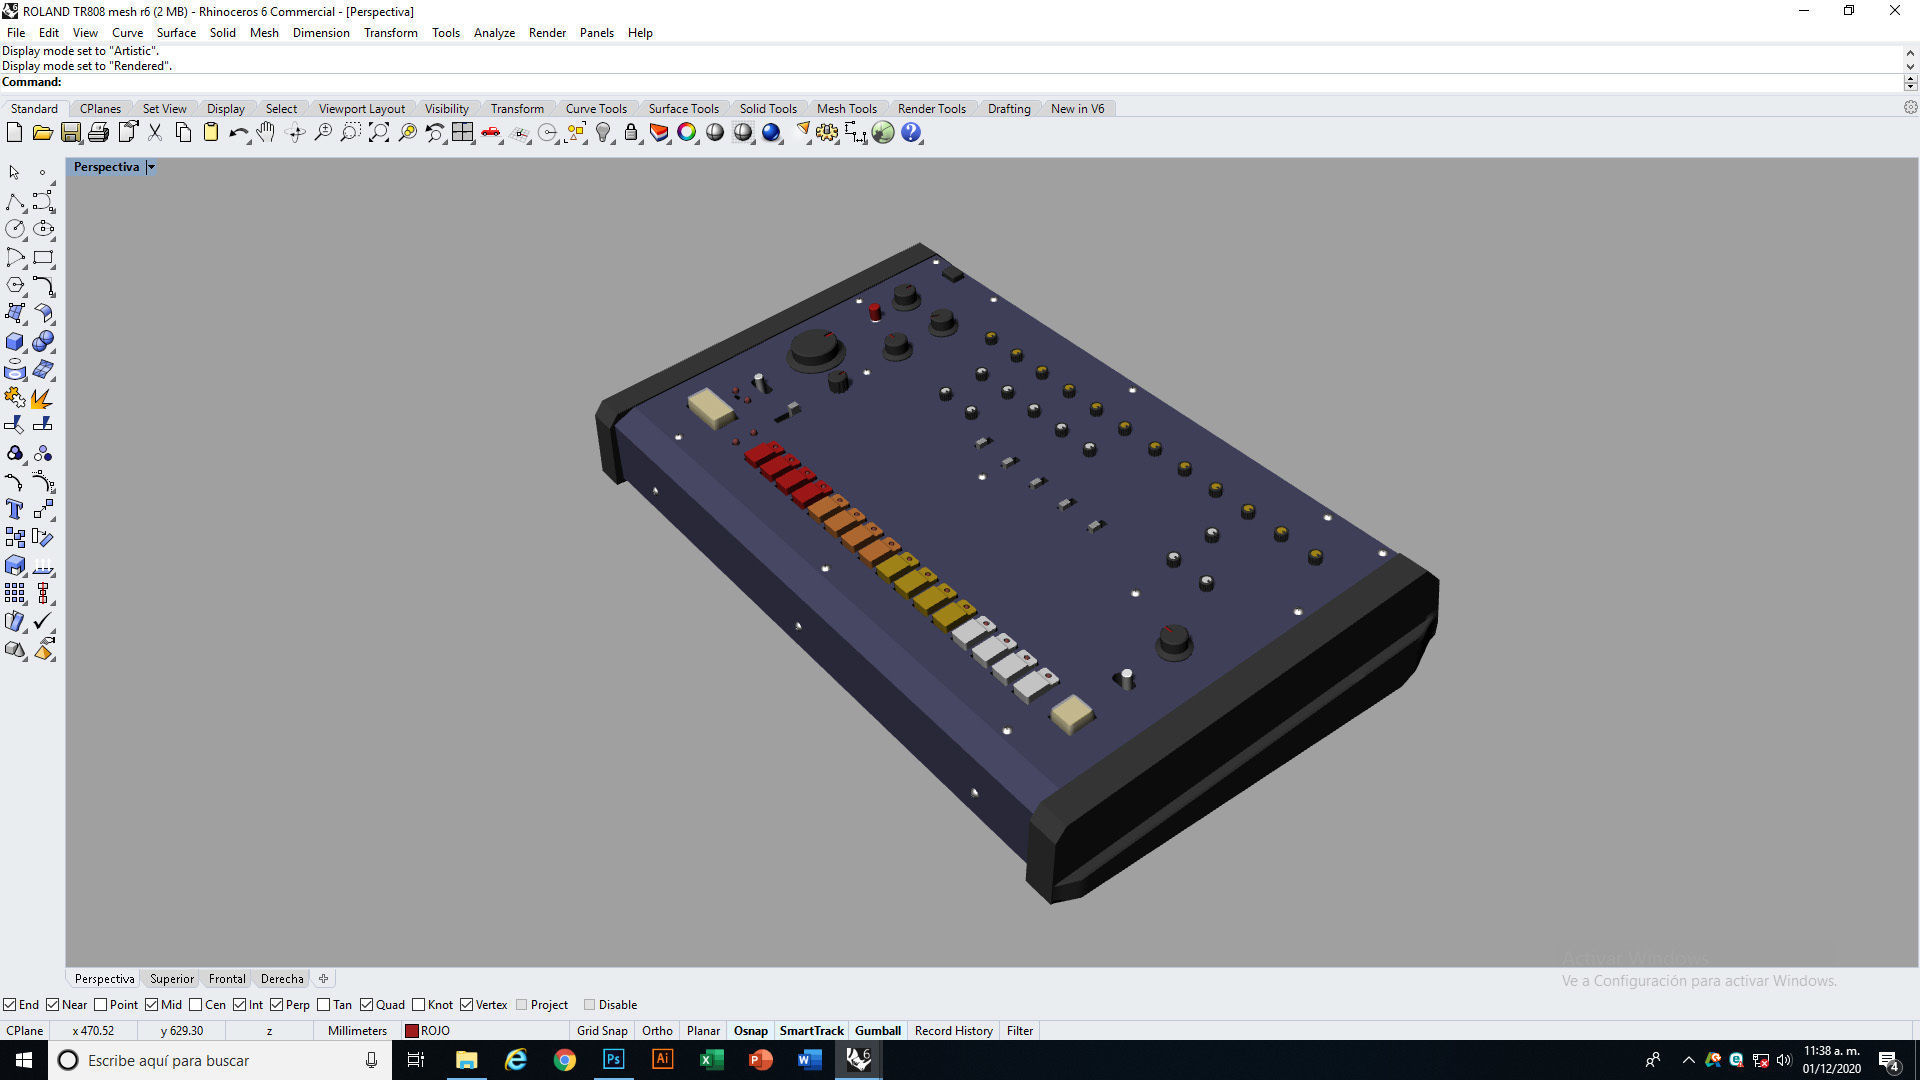Open Photoshop from the Windows taskbar
The height and width of the screenshot is (1080, 1920).
click(613, 1059)
